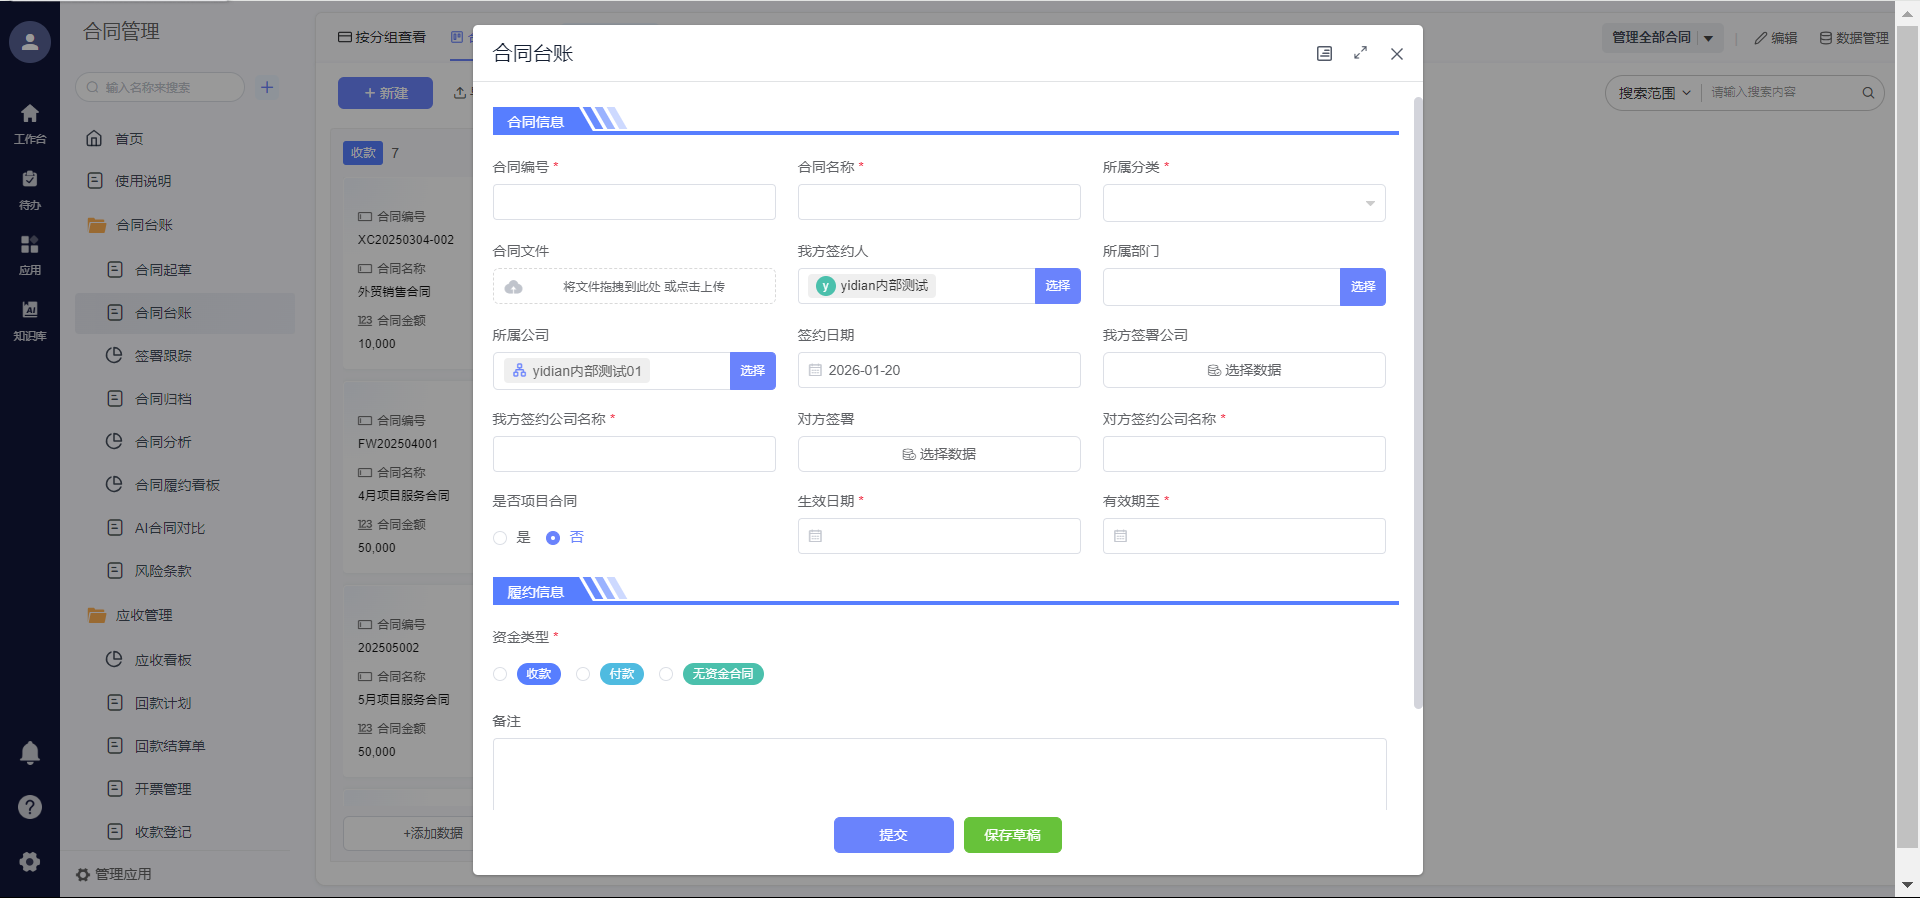The width and height of the screenshot is (1920, 898).
Task: Choose the 无资金合同 radio option
Action: [x=666, y=674]
